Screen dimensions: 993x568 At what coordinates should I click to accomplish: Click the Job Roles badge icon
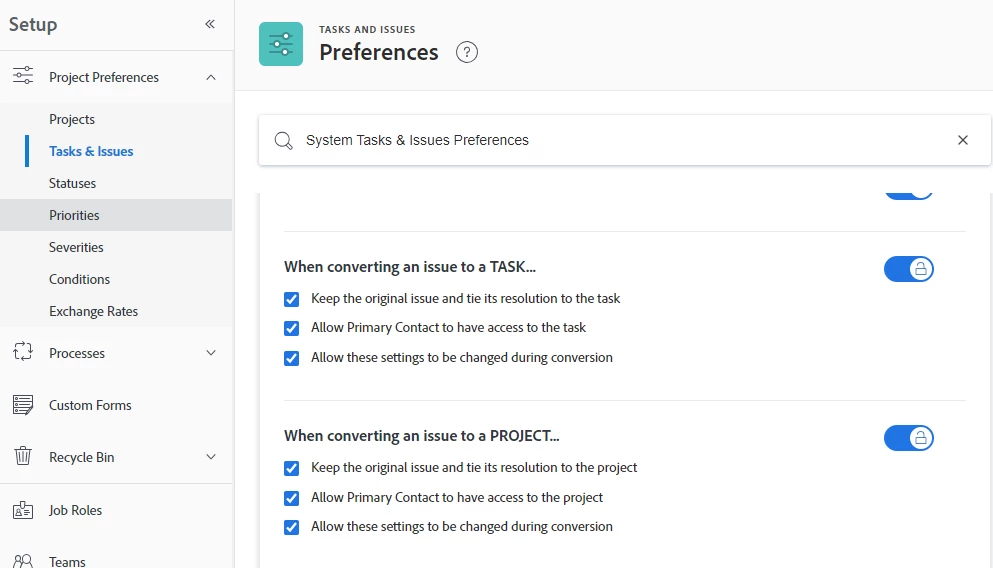(23, 510)
